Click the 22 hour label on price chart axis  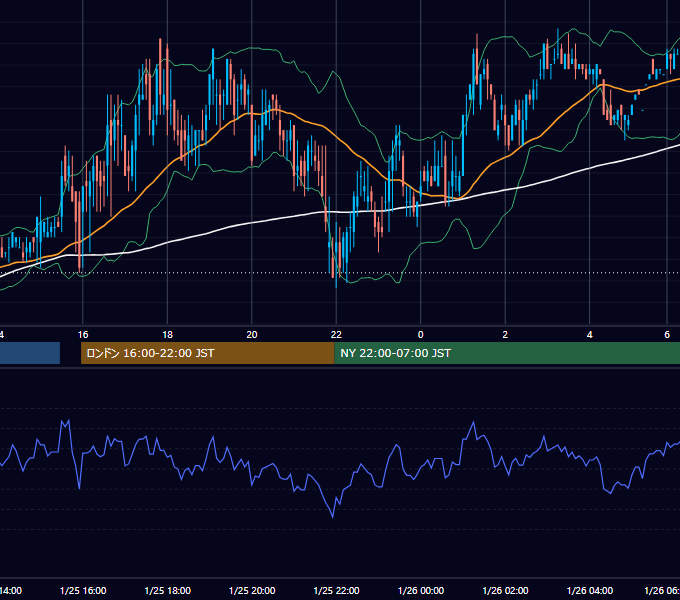click(x=336, y=335)
